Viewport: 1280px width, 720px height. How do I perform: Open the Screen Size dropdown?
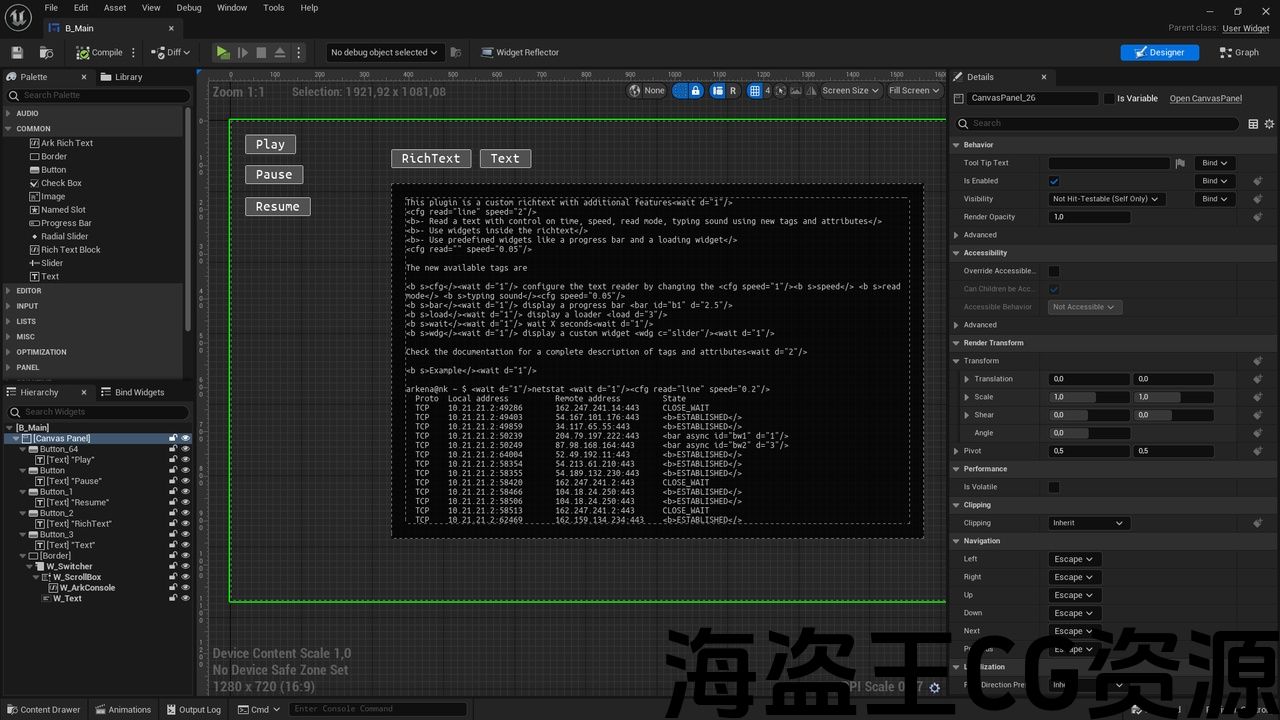coord(851,91)
